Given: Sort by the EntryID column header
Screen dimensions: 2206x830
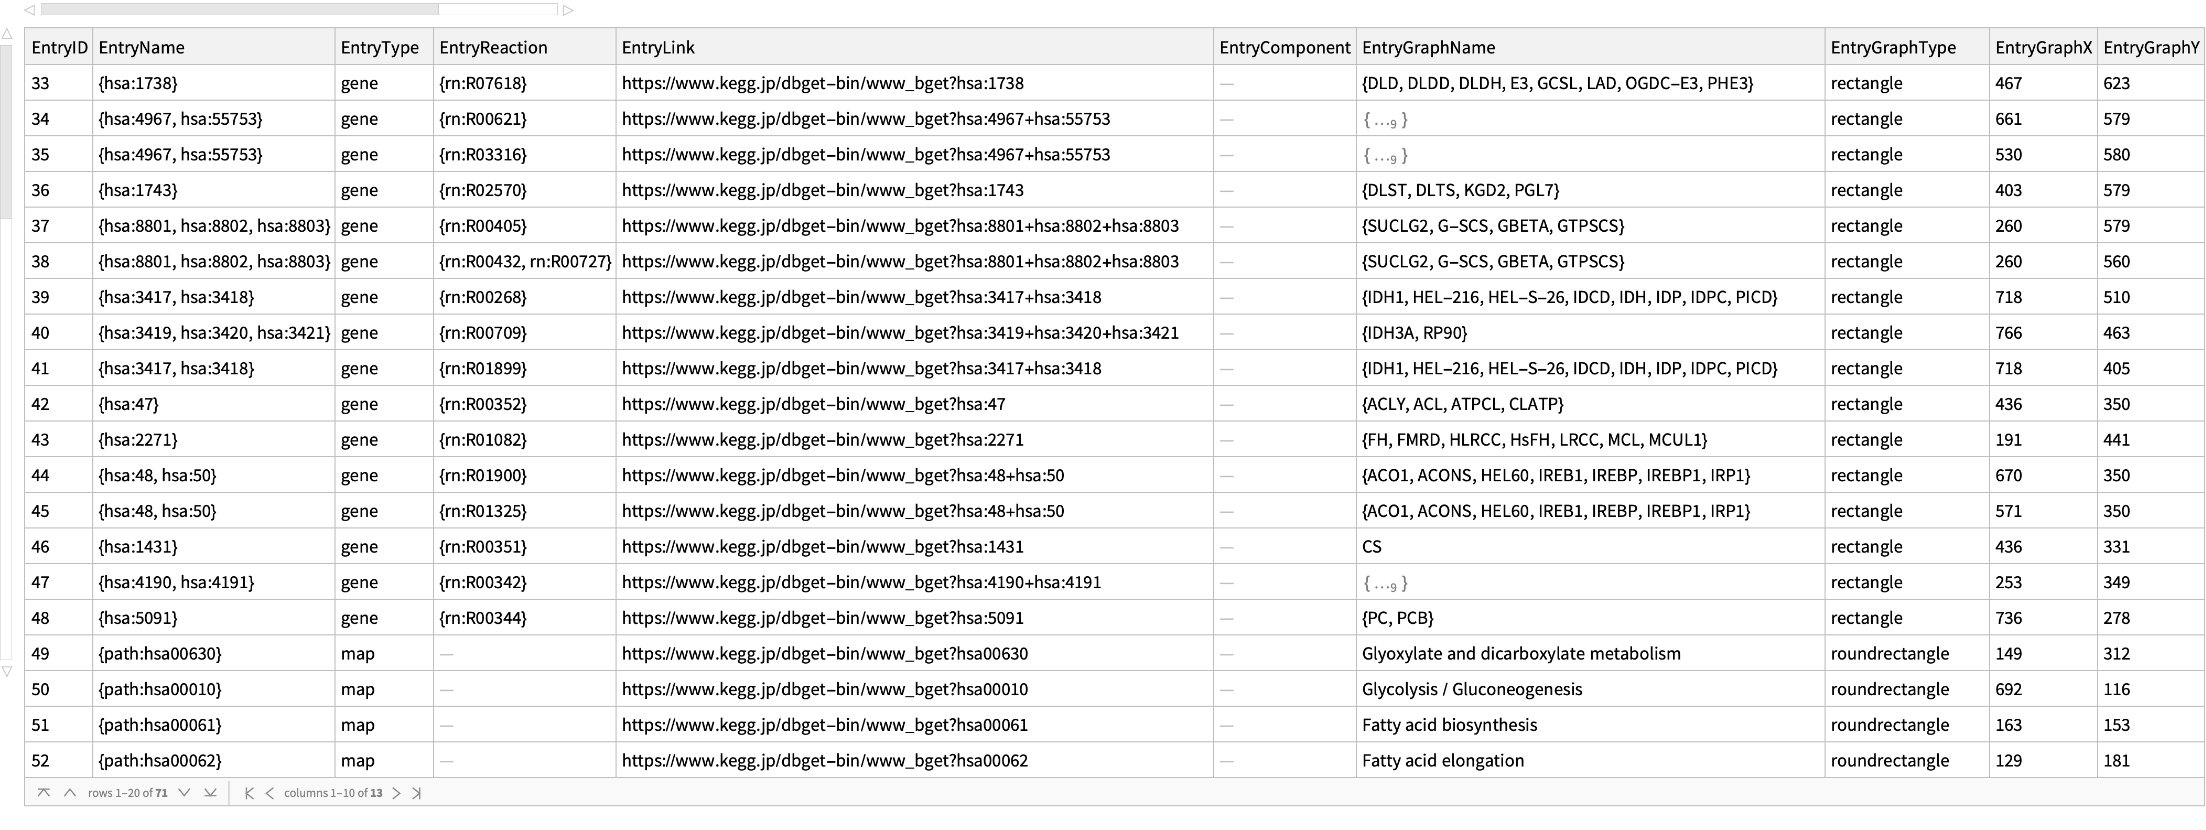Looking at the screenshot, I should point(58,47).
